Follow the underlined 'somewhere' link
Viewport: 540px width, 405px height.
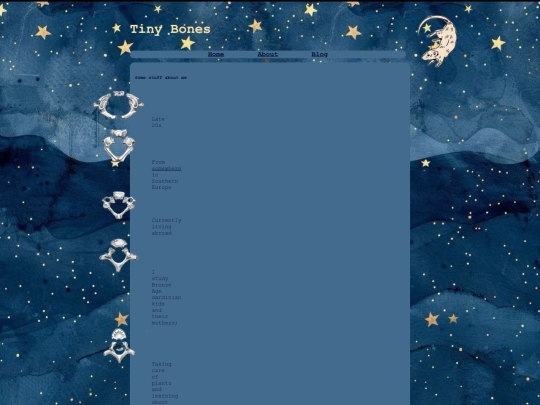click(x=166, y=168)
